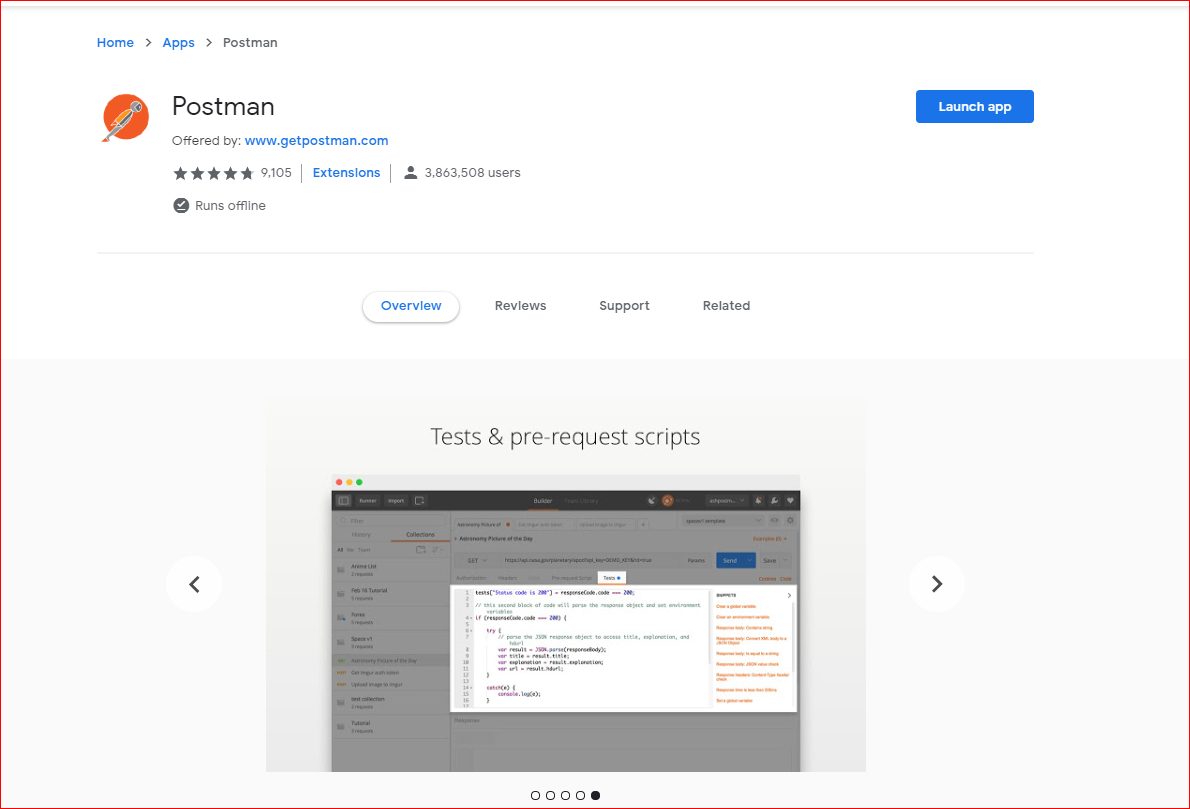Select the Overview tab
The height and width of the screenshot is (809, 1190).
pos(411,306)
